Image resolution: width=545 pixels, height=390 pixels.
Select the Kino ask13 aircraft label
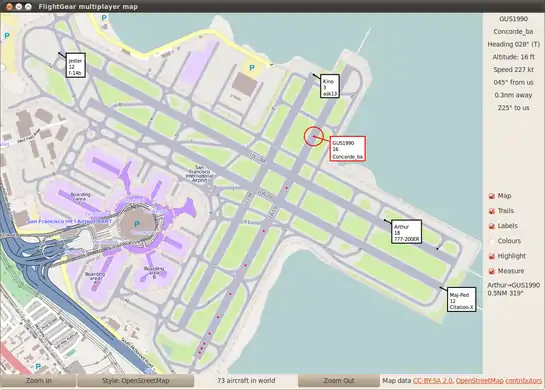click(330, 86)
